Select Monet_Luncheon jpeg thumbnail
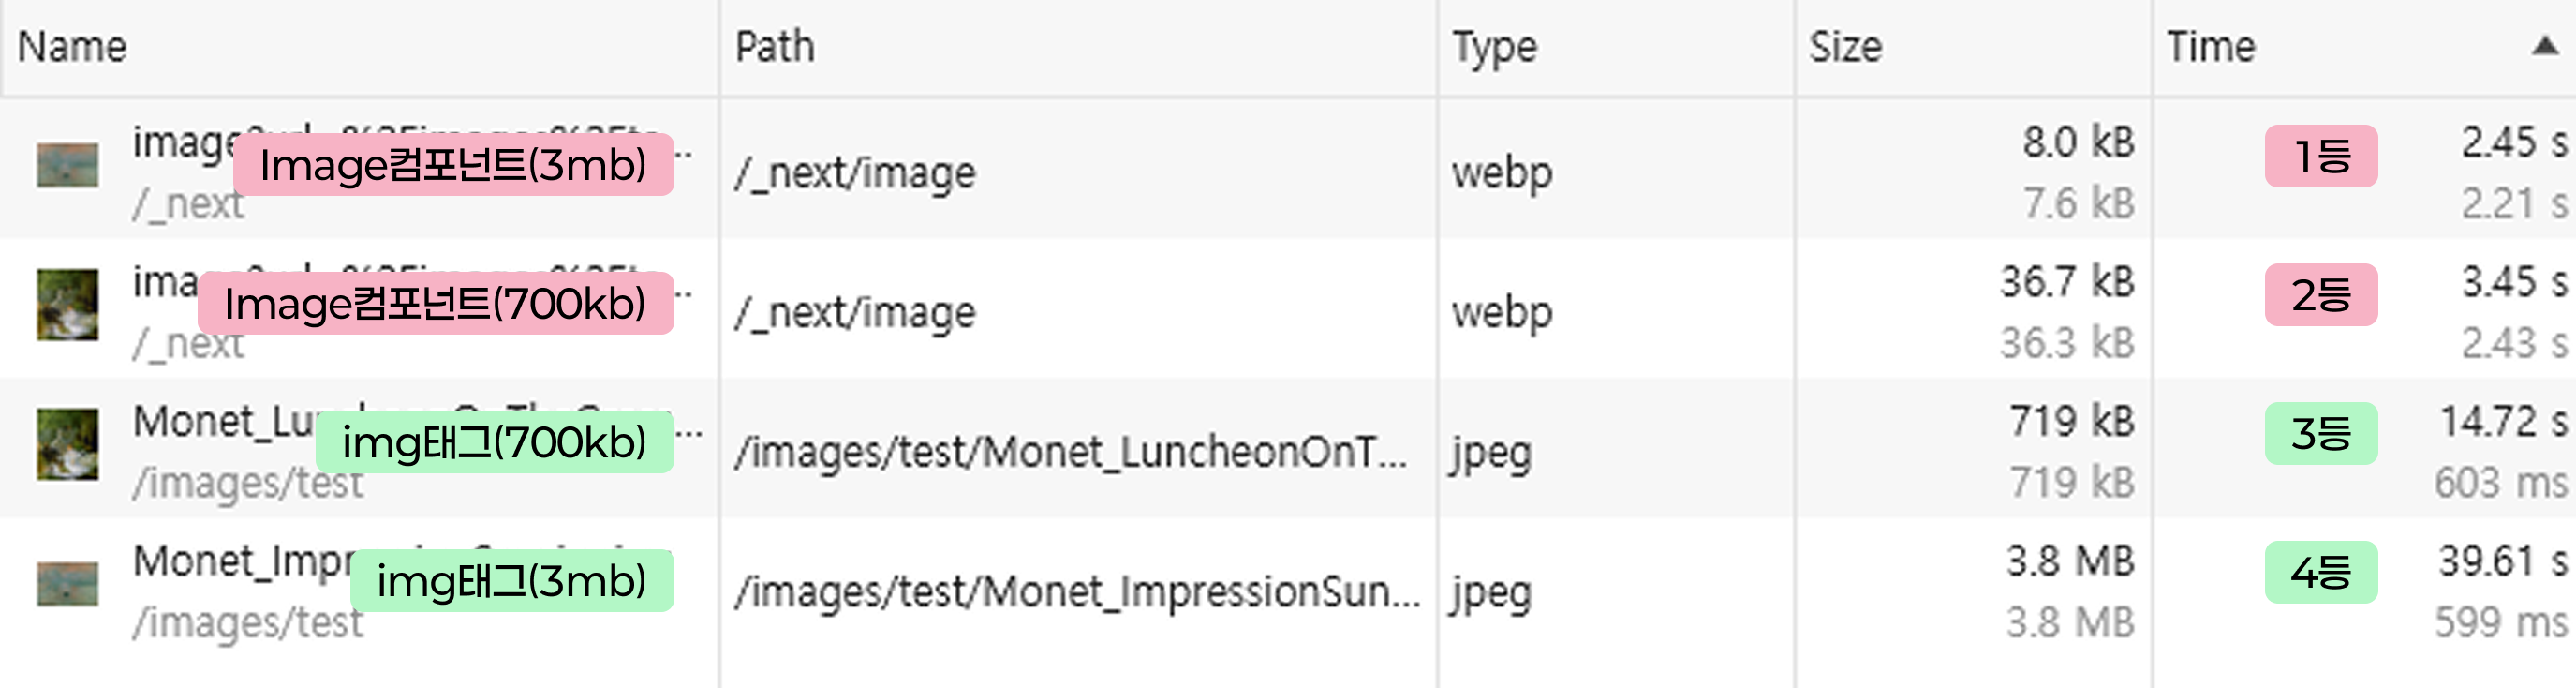2576x688 pixels. point(68,444)
